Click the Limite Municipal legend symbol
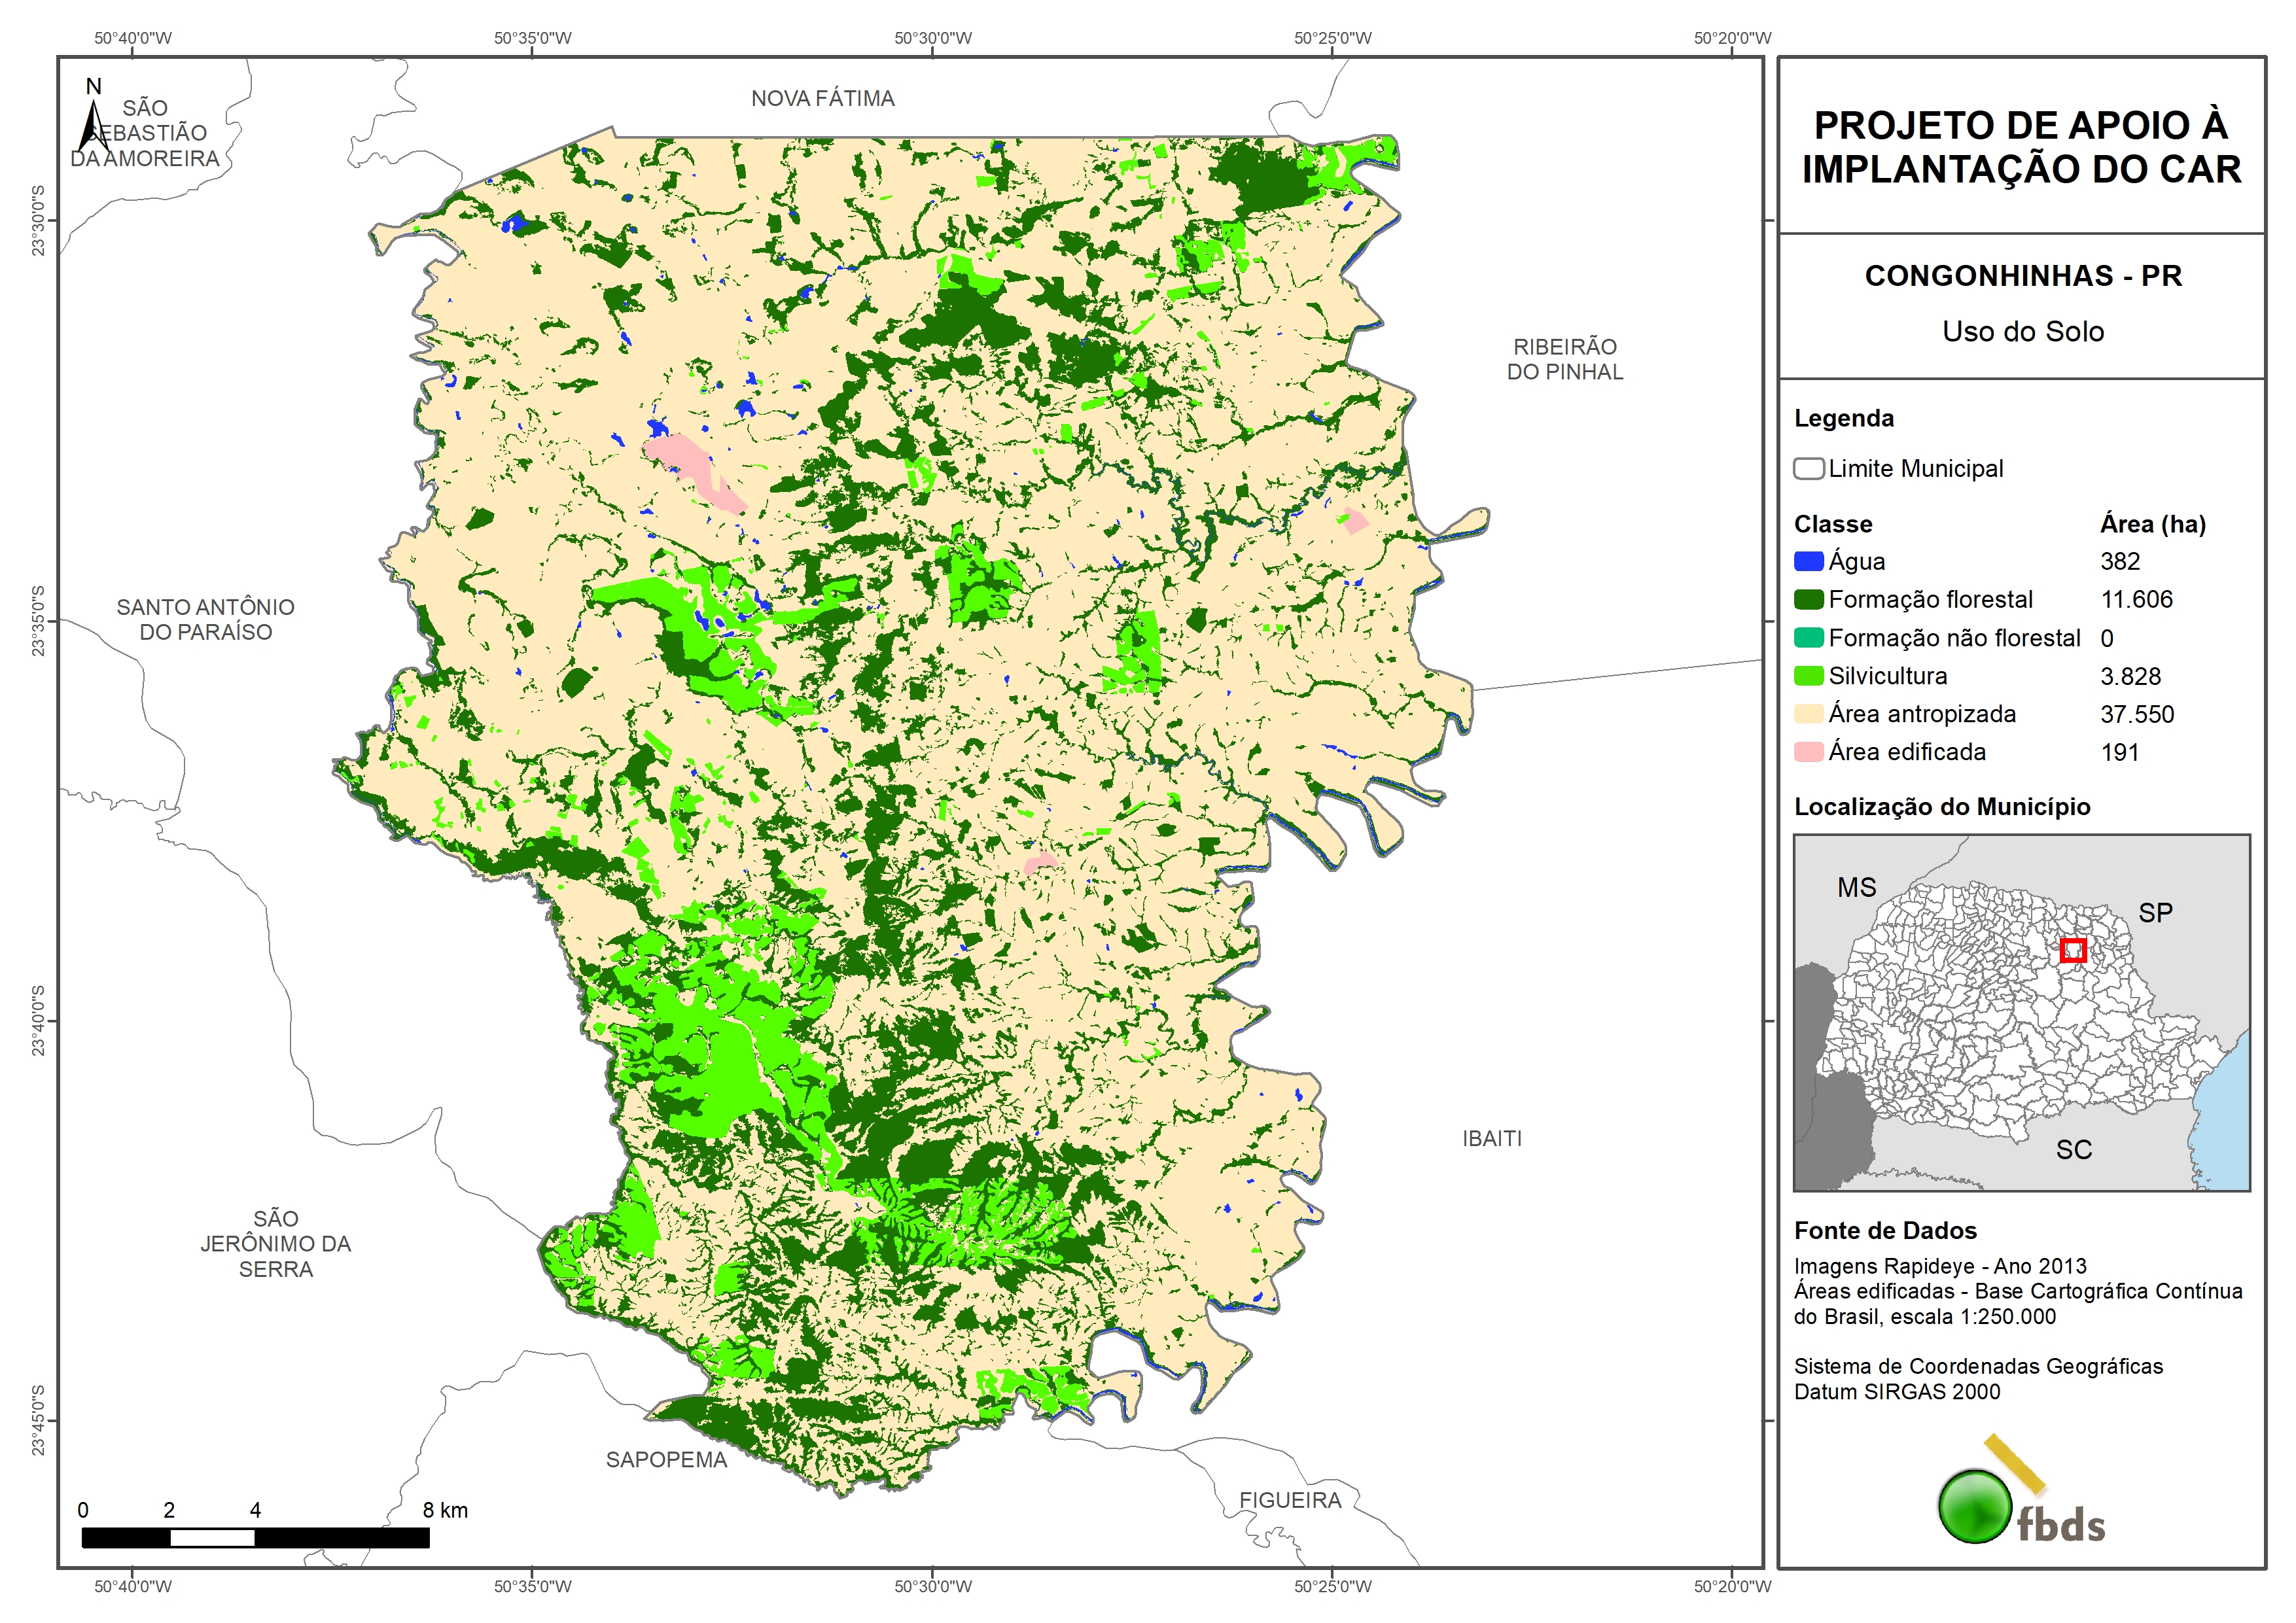Screen dimensions: 2296x1623 1808,469
